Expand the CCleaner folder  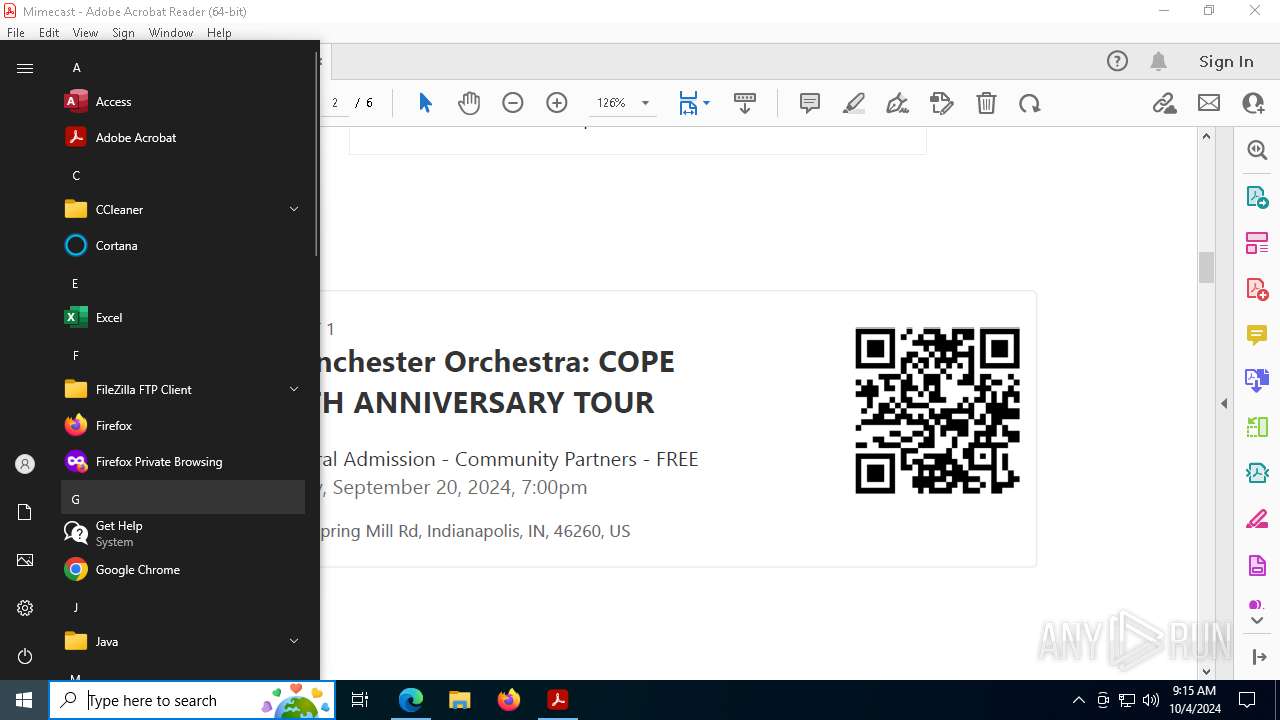click(x=183, y=210)
